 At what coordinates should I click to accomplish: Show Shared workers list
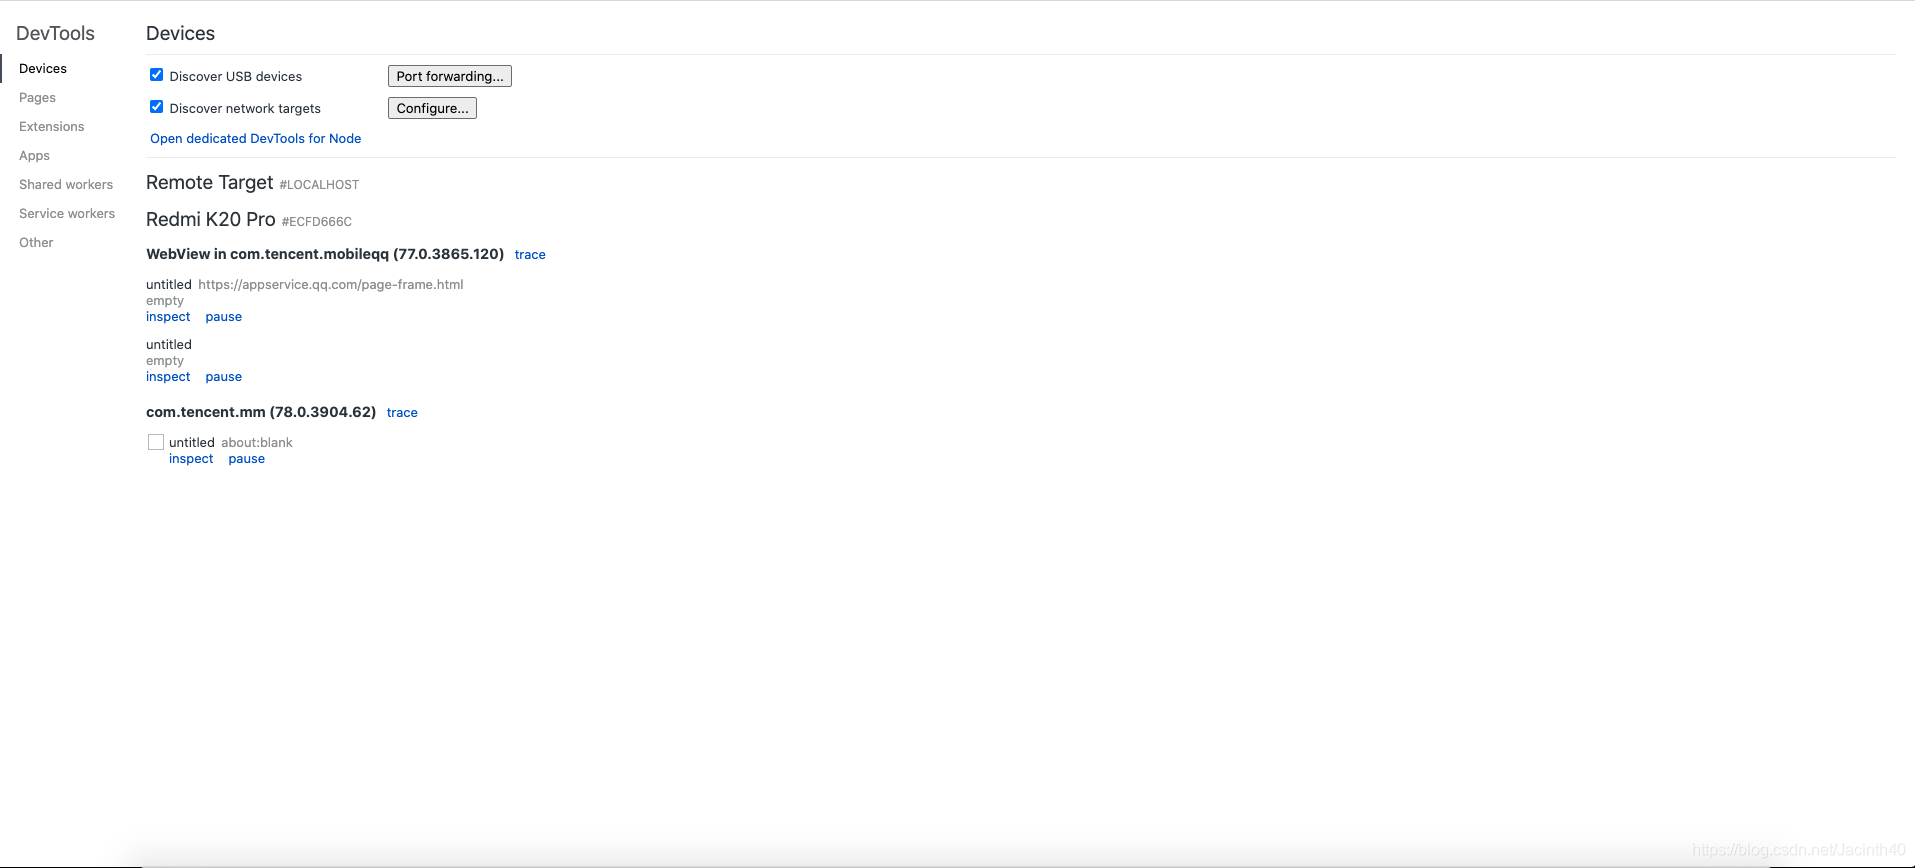66,184
